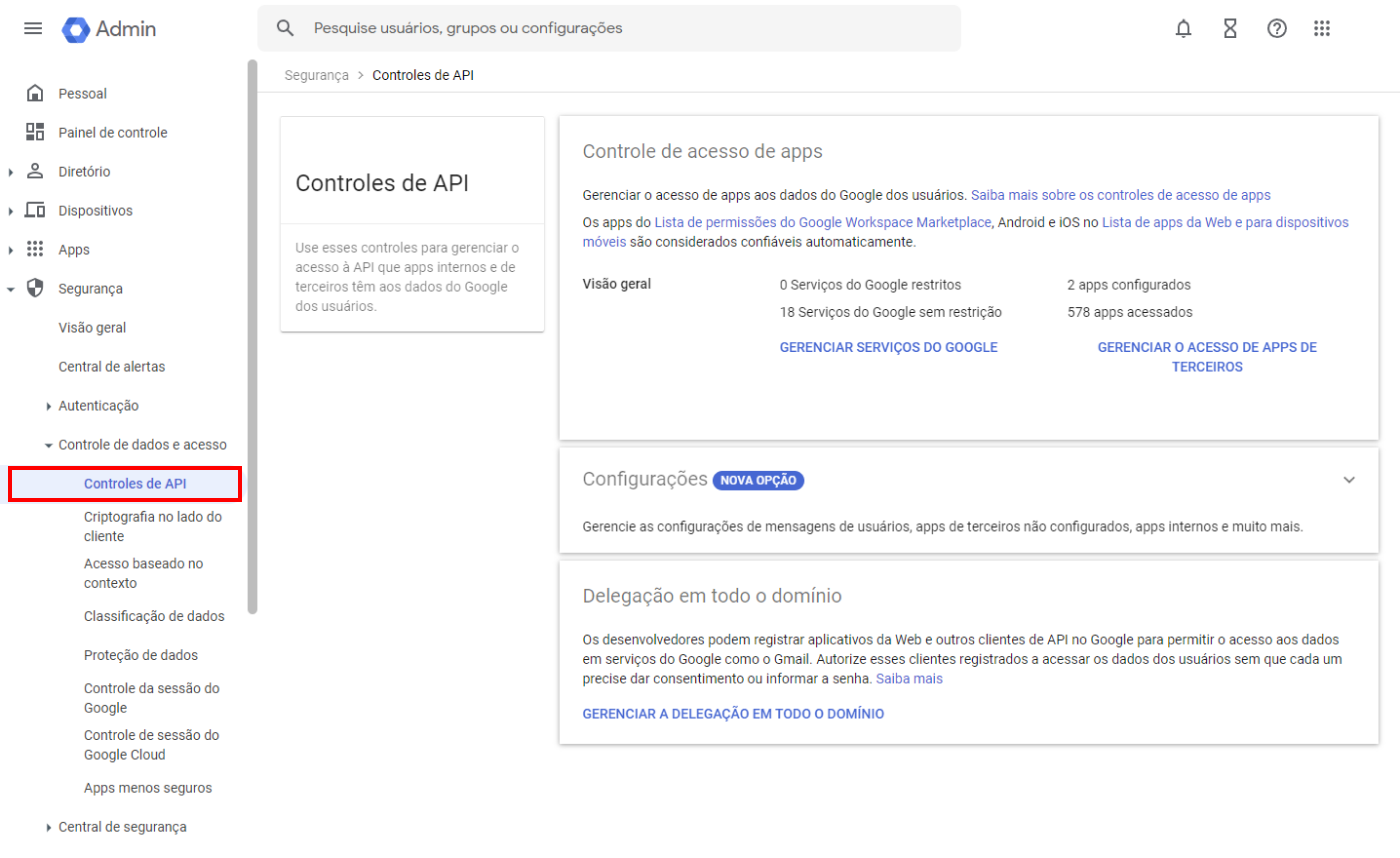The width and height of the screenshot is (1400, 858).
Task: Click the NOVA OPÇÃO badge
Action: pos(758,480)
